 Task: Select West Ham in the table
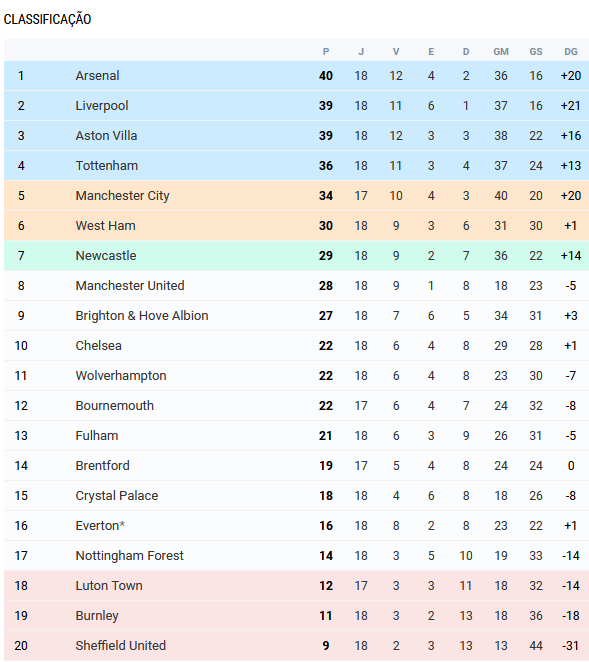[106, 225]
